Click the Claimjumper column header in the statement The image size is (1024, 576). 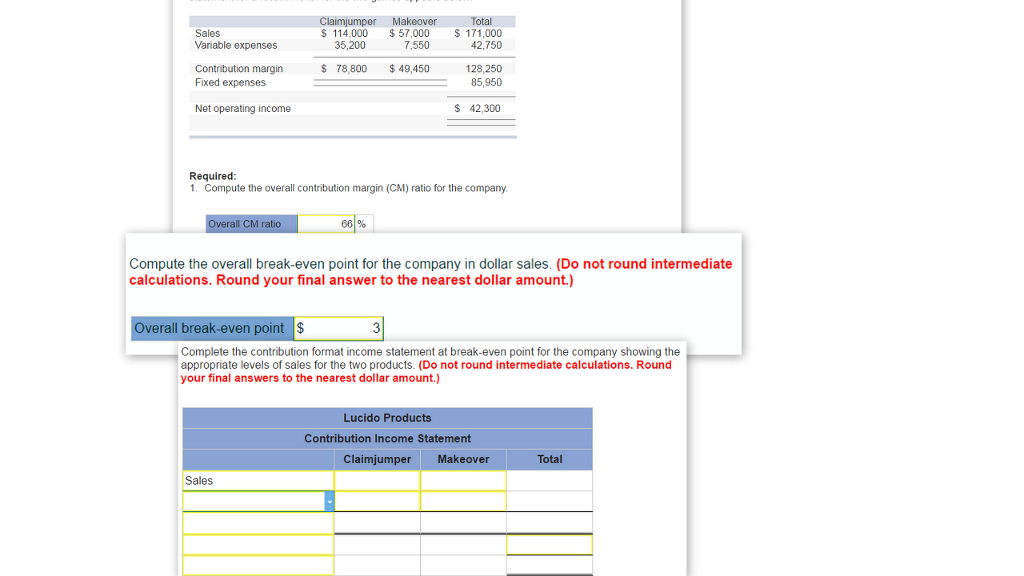tap(377, 459)
